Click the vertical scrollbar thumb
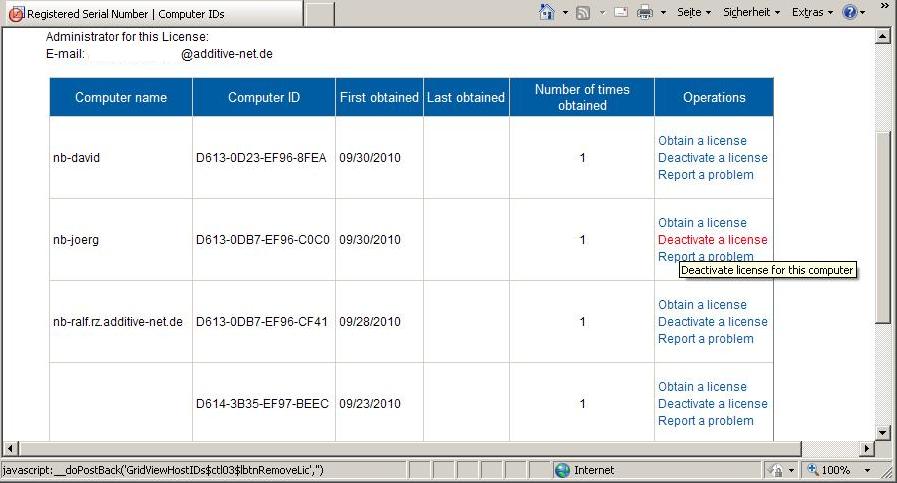897x483 pixels. 882,227
